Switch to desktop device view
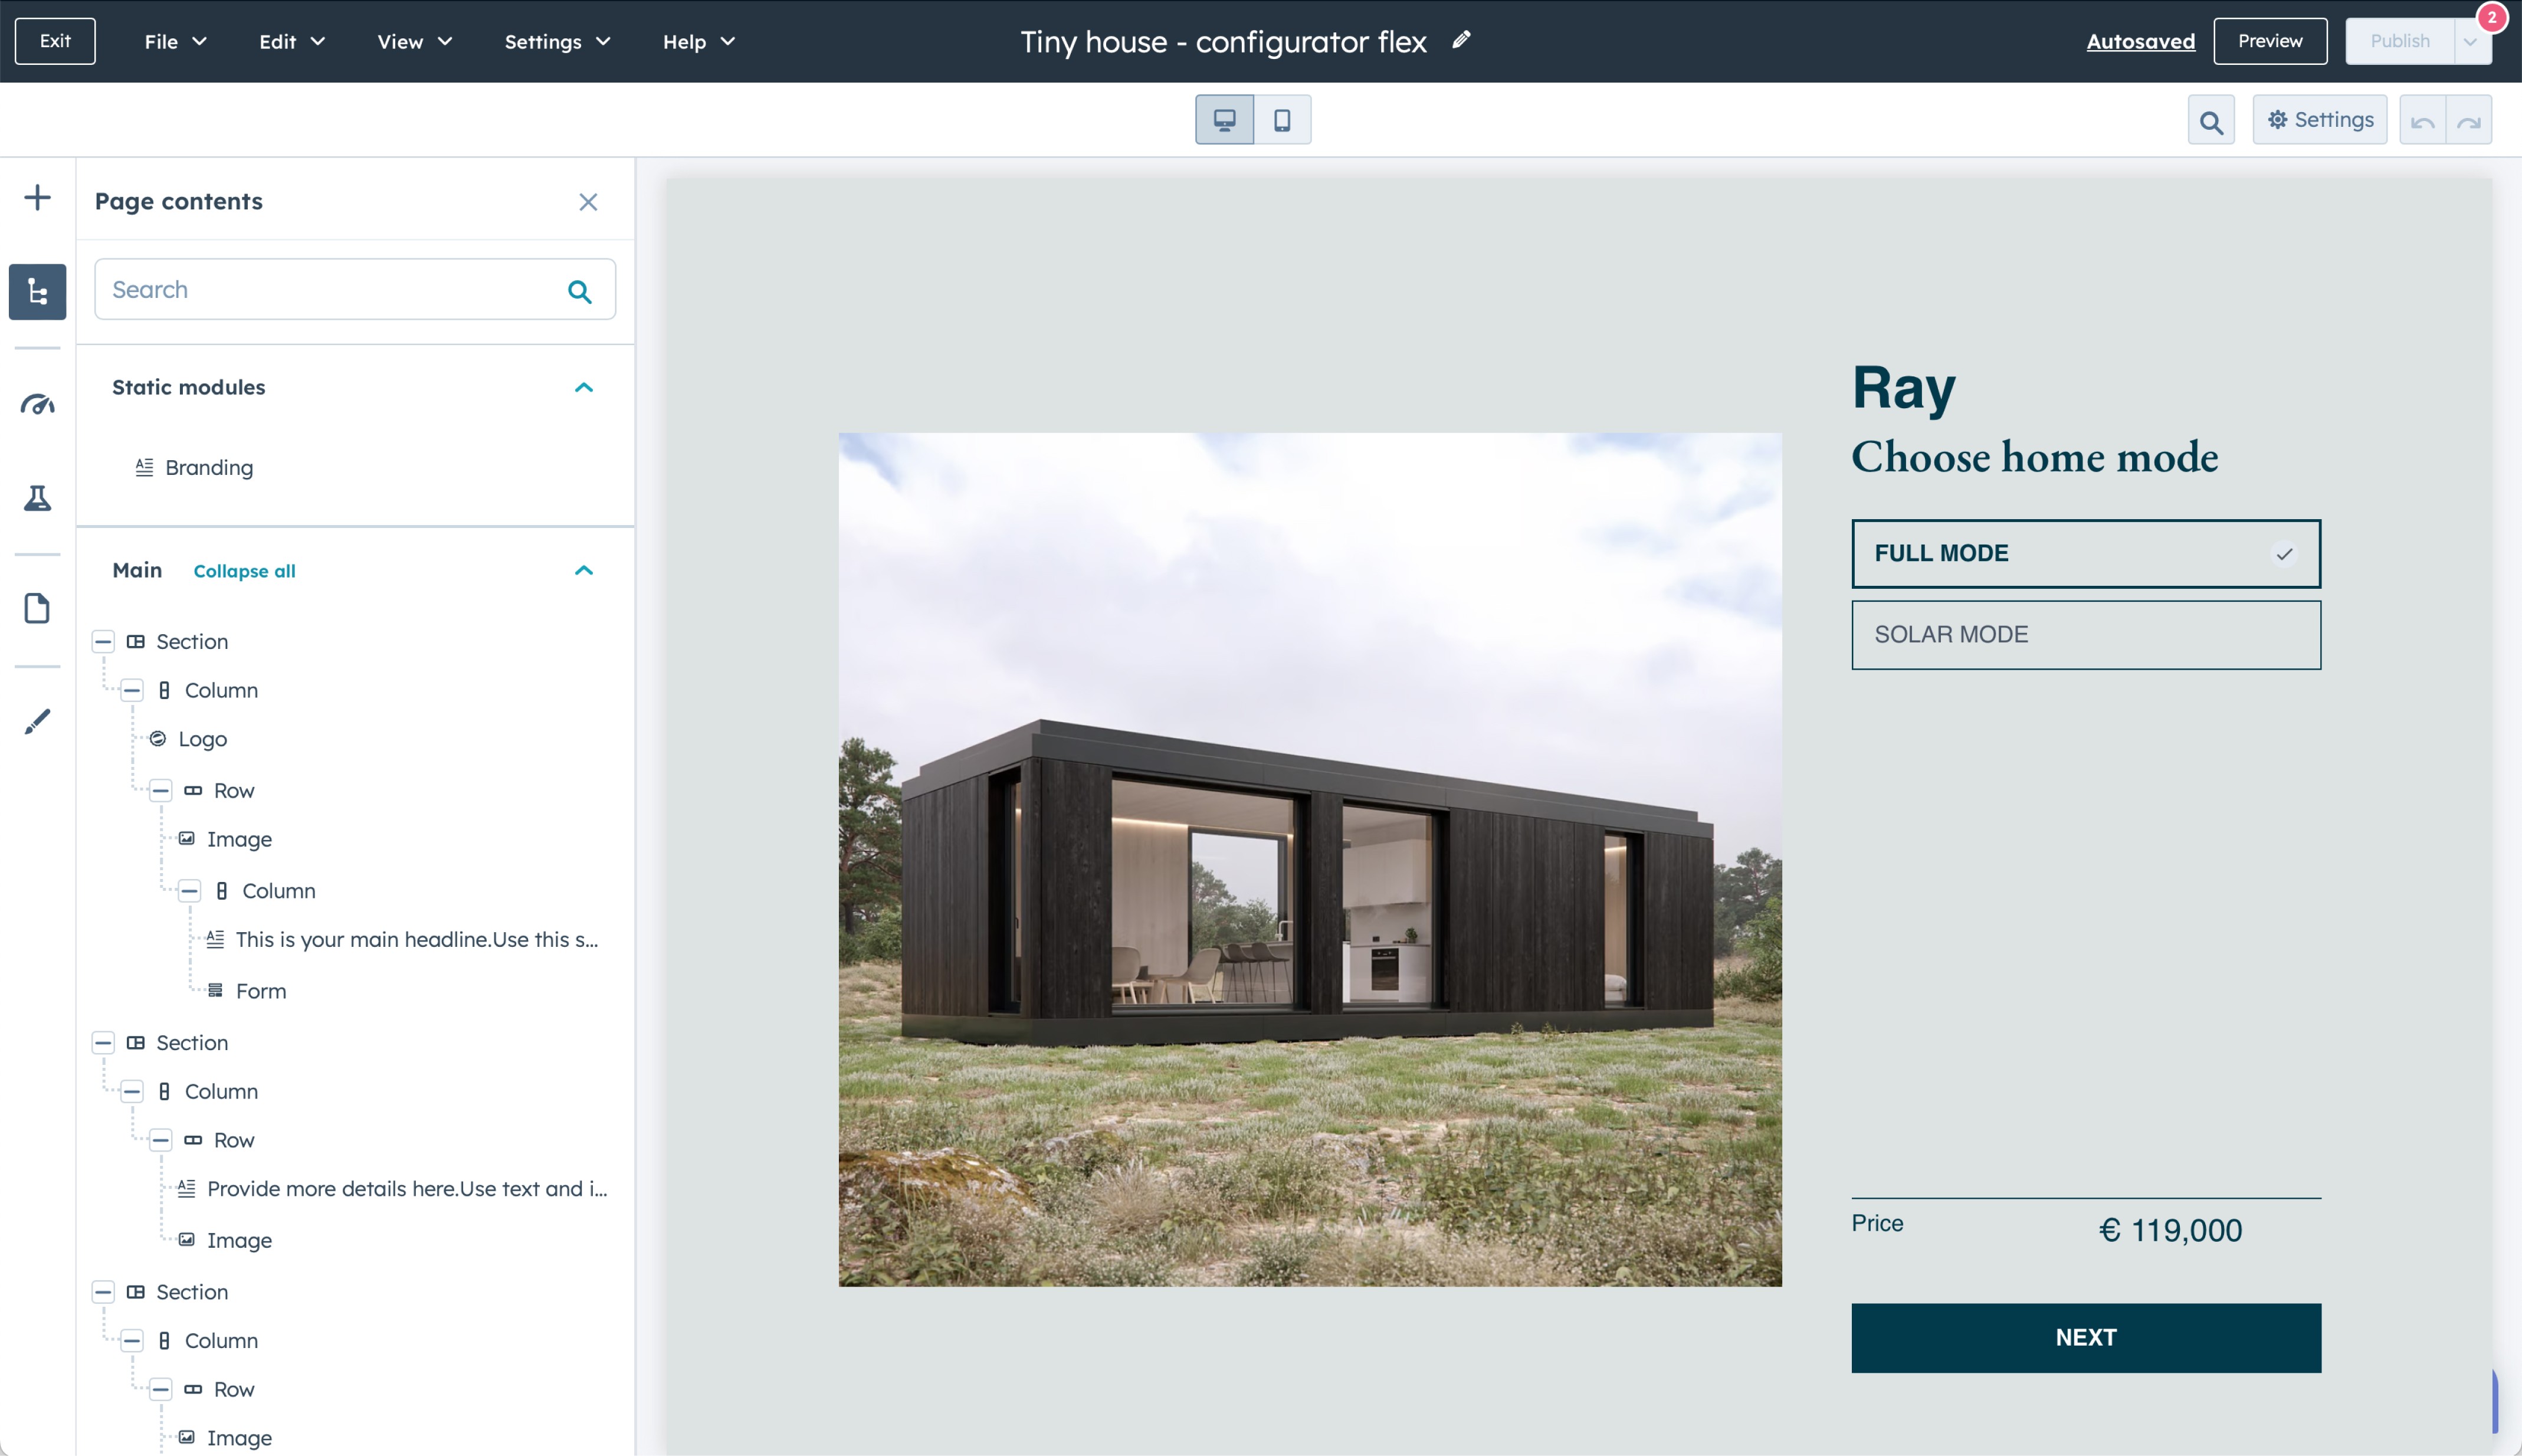The image size is (2522, 1456). (x=1224, y=120)
